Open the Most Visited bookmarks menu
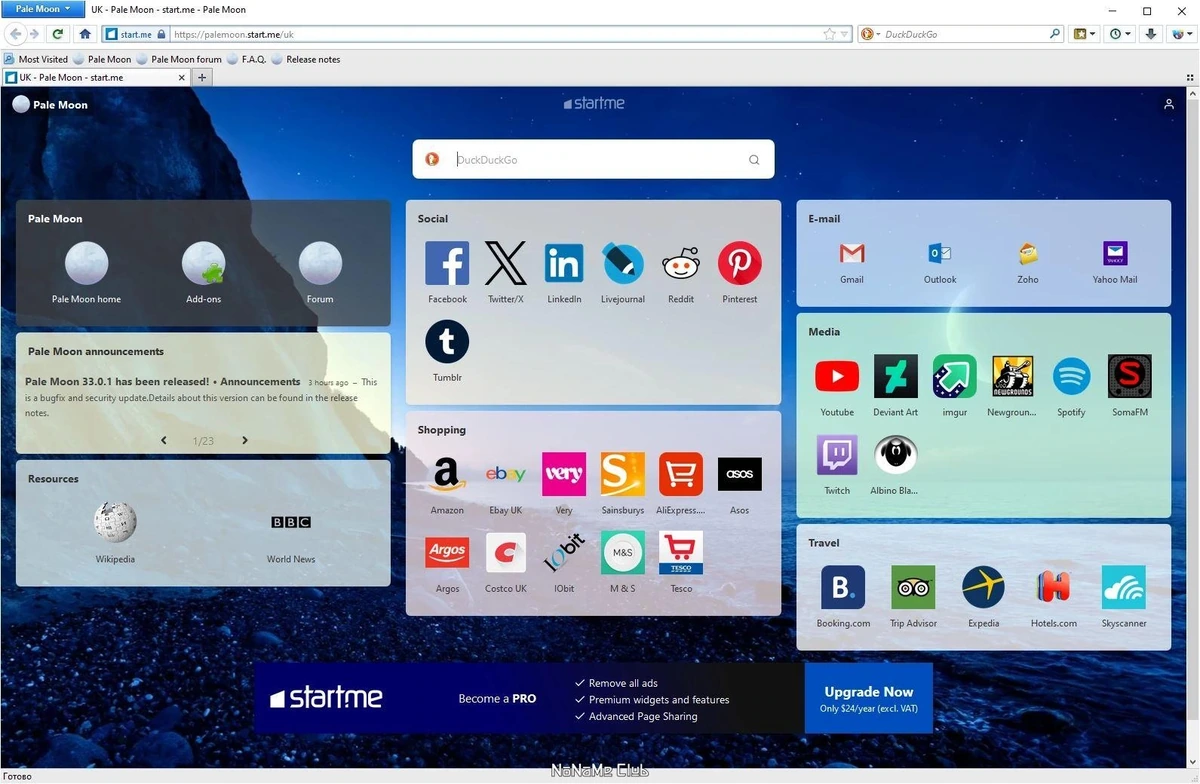This screenshot has height=784, width=1200. tap(37, 59)
